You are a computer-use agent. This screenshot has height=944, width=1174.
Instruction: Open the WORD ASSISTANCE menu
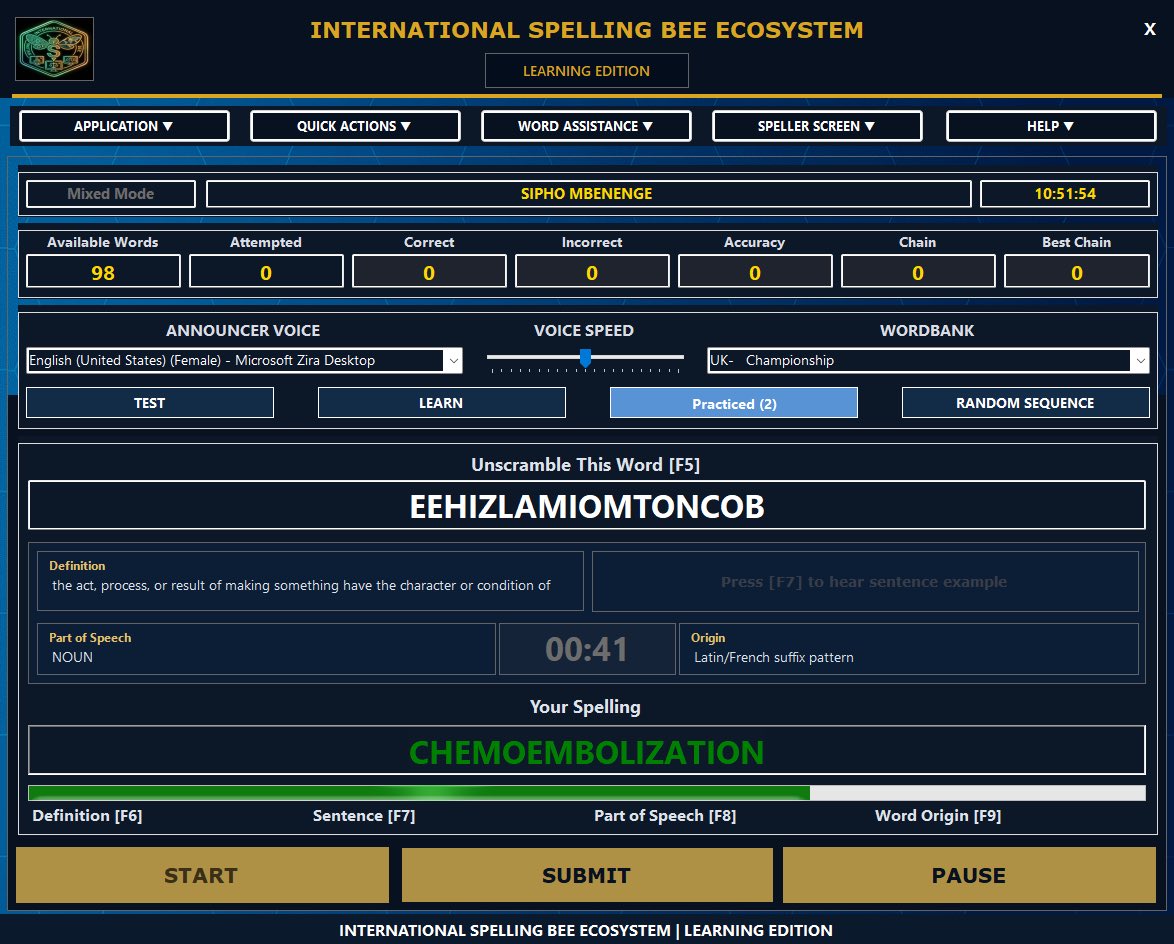click(x=586, y=126)
